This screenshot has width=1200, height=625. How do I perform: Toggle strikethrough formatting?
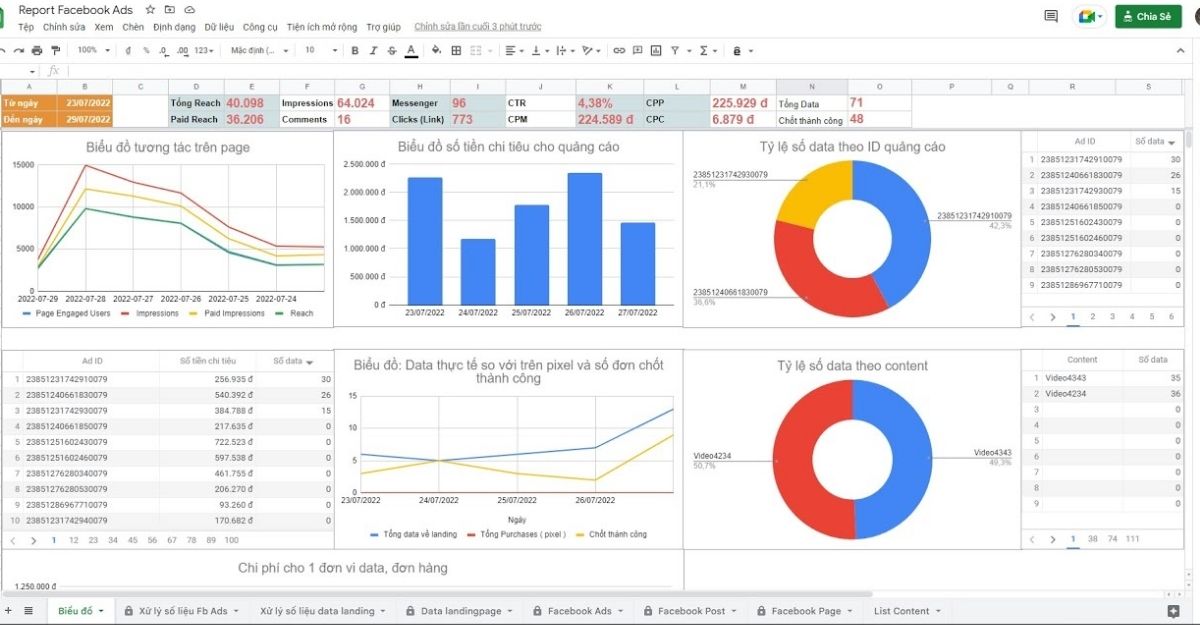click(x=392, y=50)
